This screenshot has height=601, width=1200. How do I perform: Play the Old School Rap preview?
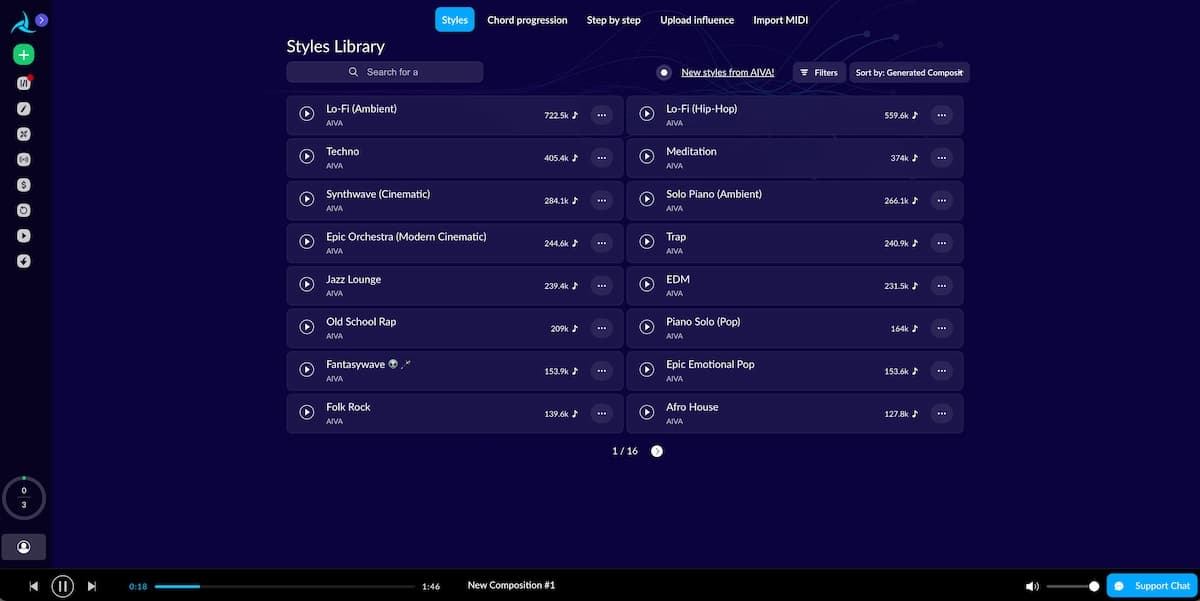[307, 328]
